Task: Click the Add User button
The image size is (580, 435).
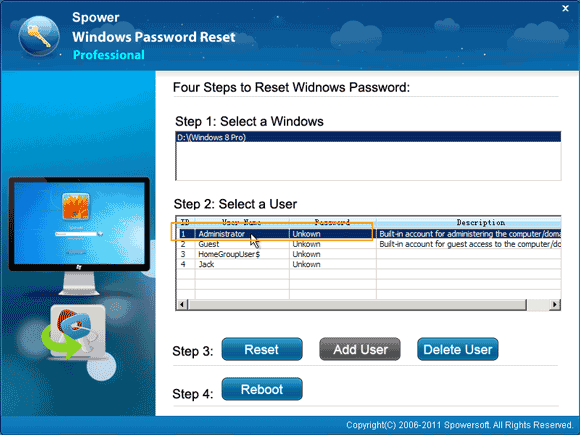Action: coord(360,349)
